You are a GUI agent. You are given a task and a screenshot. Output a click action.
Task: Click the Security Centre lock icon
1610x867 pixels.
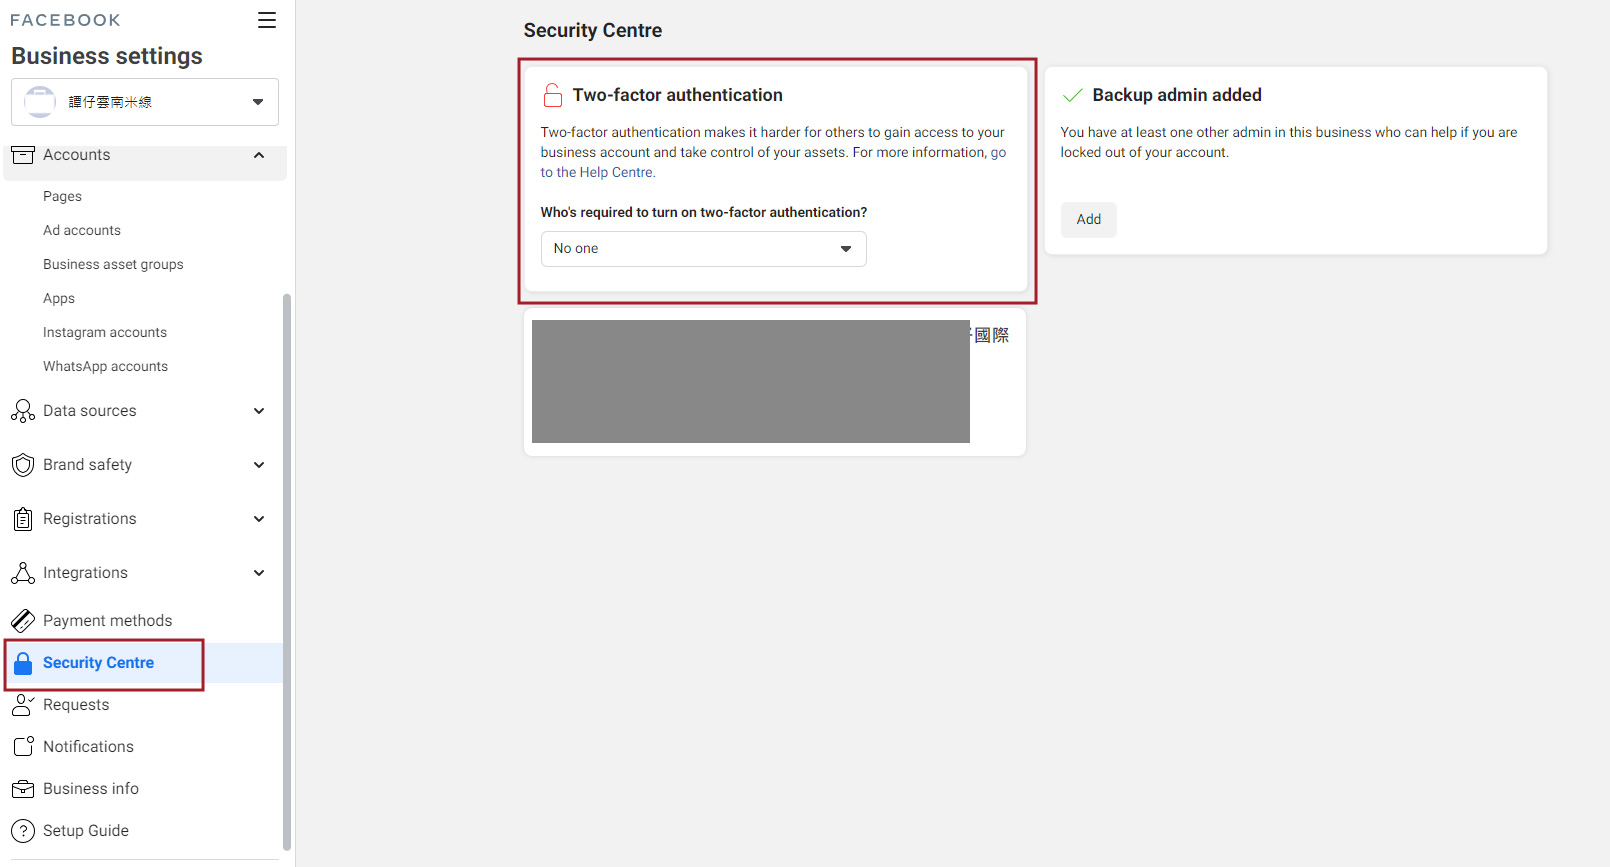[23, 663]
